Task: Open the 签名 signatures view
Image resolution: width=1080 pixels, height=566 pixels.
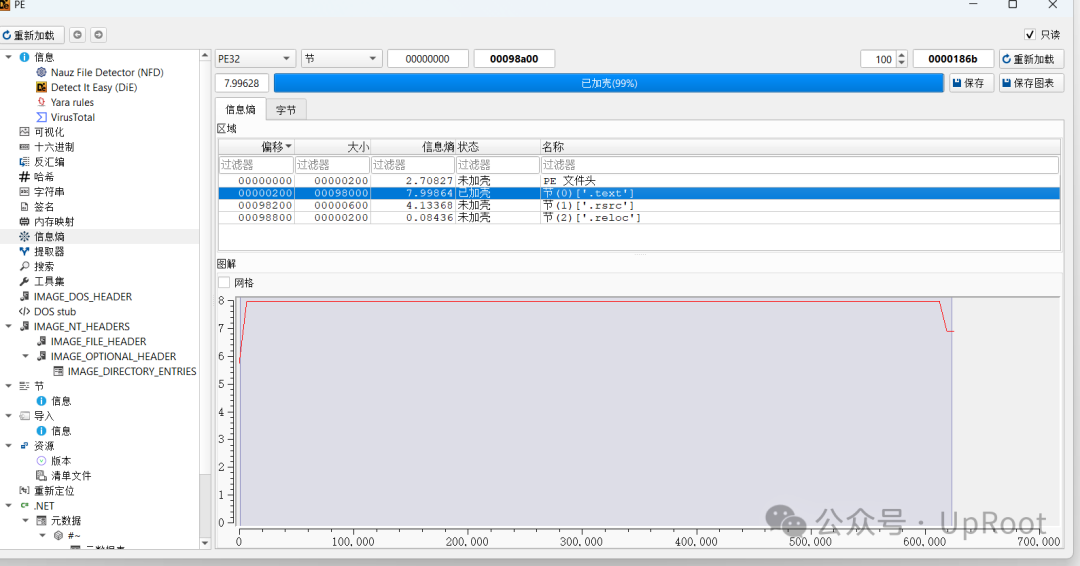Action: 37,207
